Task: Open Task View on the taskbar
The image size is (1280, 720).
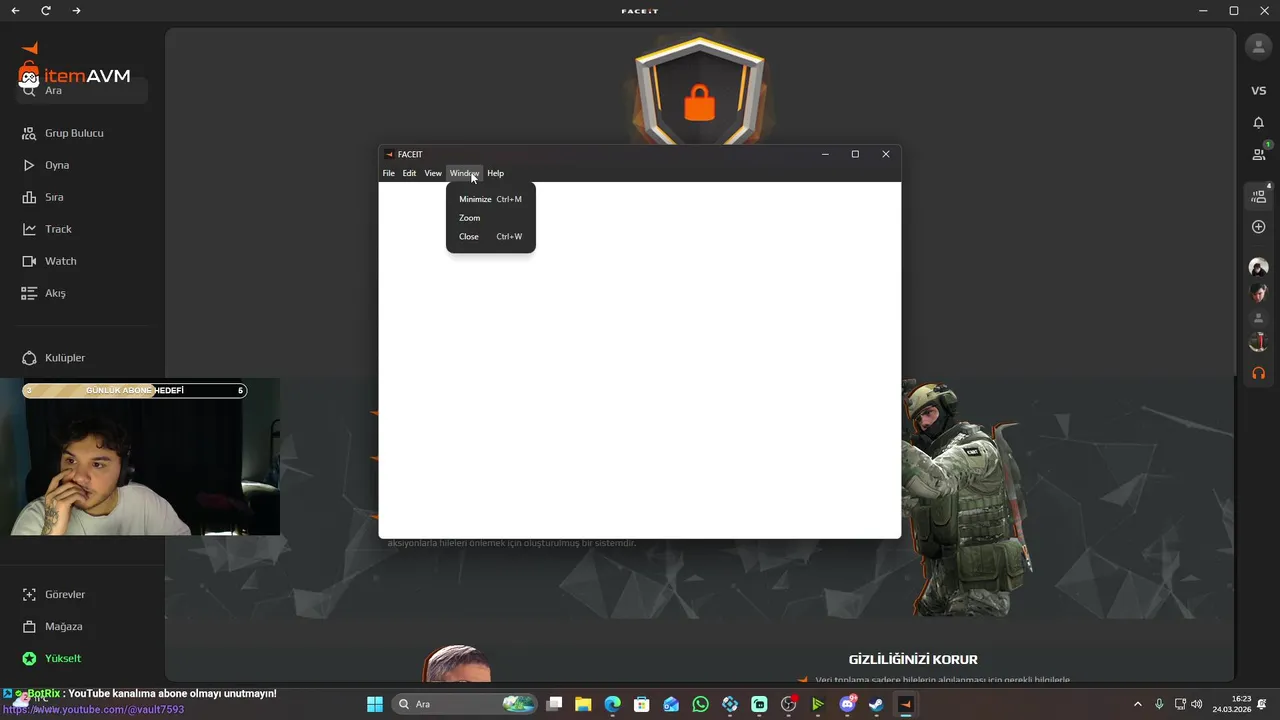Action: (554, 704)
